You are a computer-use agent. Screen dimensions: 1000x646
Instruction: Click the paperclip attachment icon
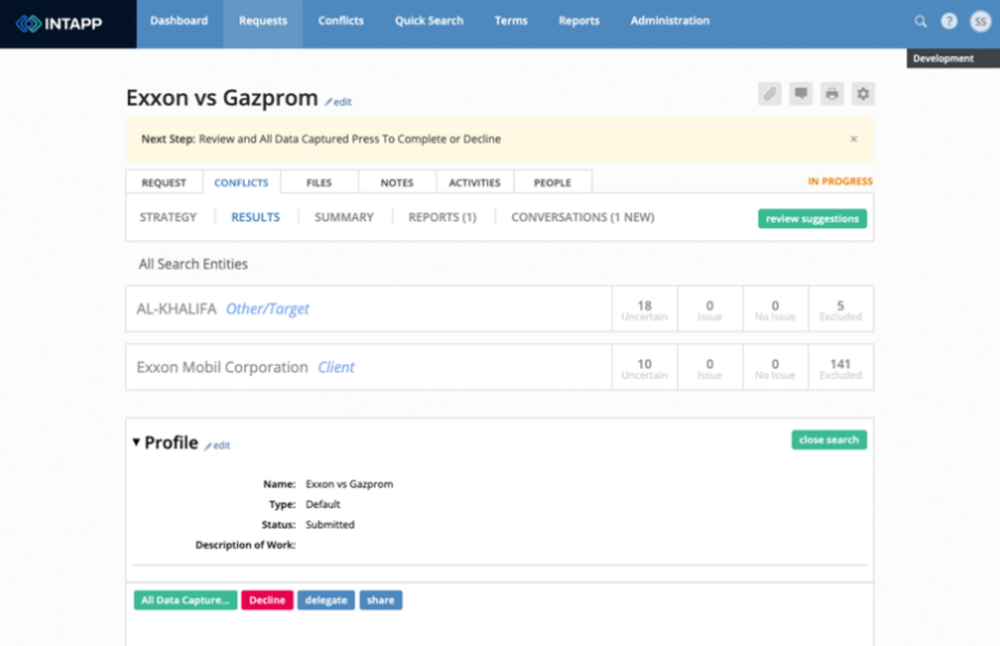coord(770,94)
